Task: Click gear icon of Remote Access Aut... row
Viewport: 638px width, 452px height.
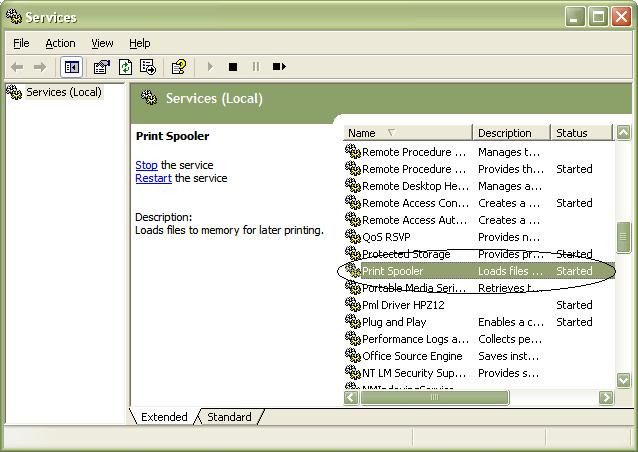Action: pyautogui.click(x=353, y=220)
